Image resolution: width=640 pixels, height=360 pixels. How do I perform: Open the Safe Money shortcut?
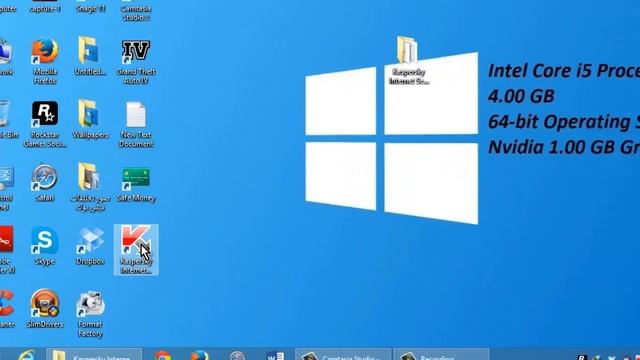[x=136, y=184]
